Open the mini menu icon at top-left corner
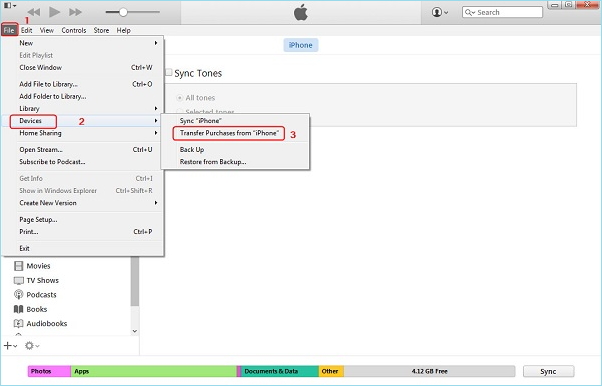This screenshot has height=386, width=602. click(x=10, y=5)
